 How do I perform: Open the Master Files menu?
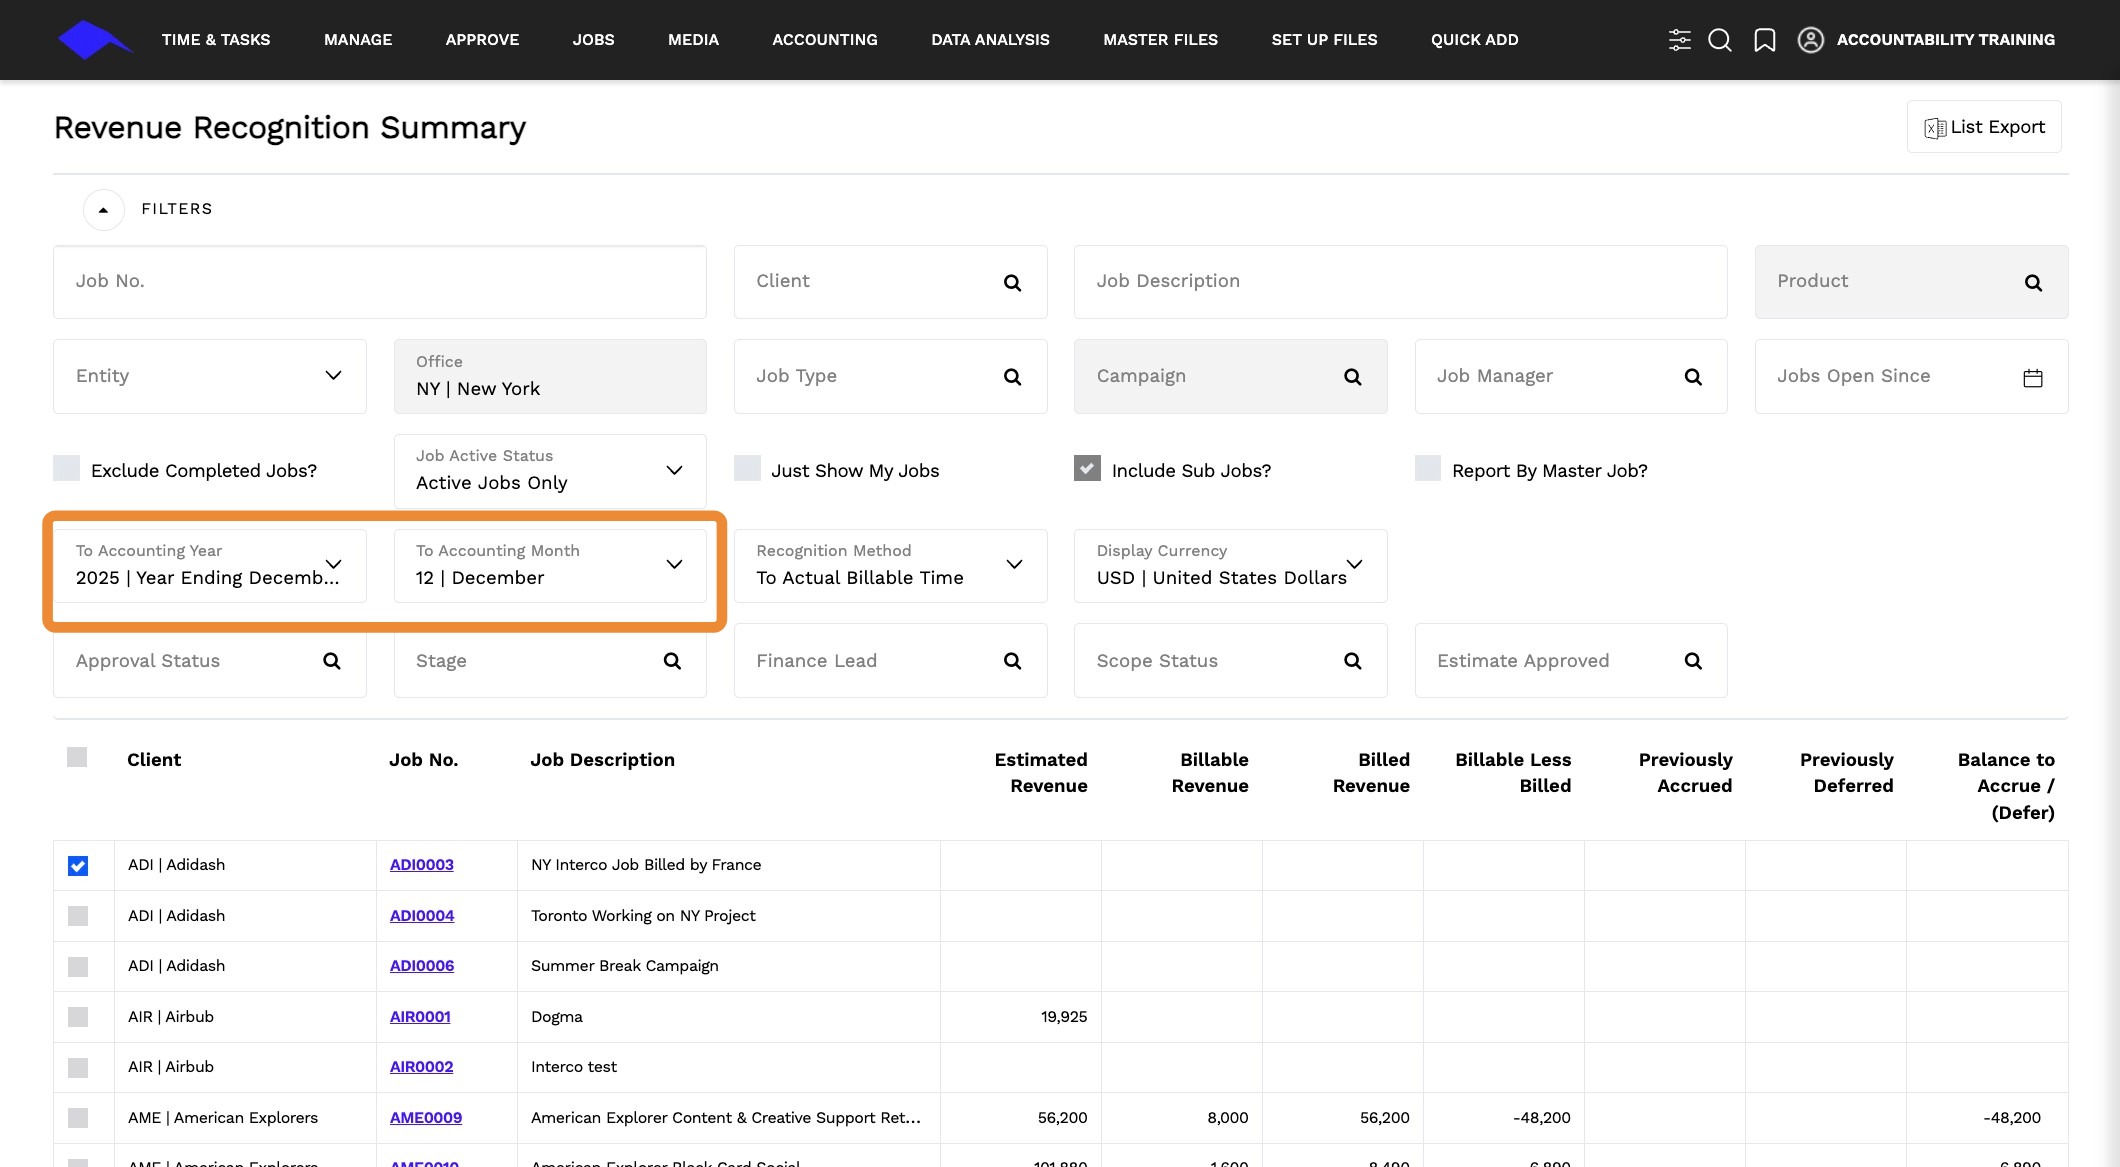(1161, 40)
